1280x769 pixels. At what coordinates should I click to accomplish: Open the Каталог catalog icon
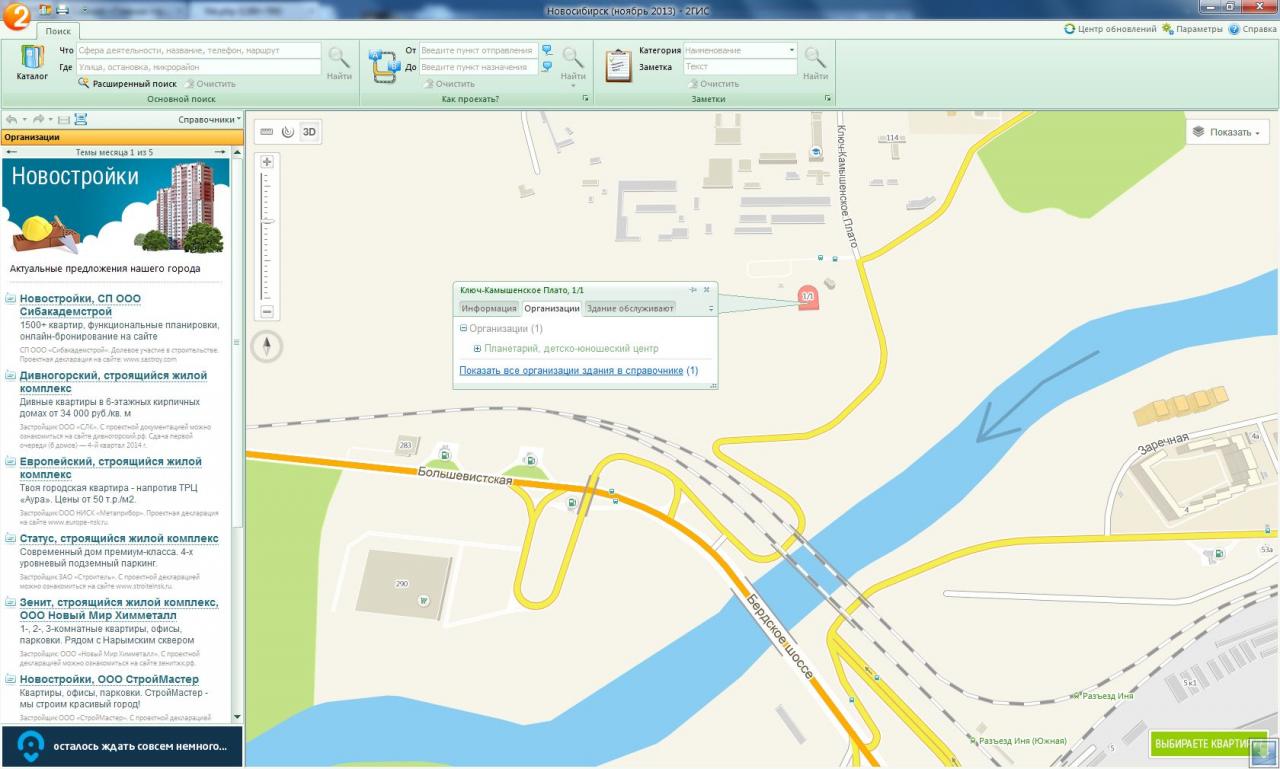coord(32,61)
